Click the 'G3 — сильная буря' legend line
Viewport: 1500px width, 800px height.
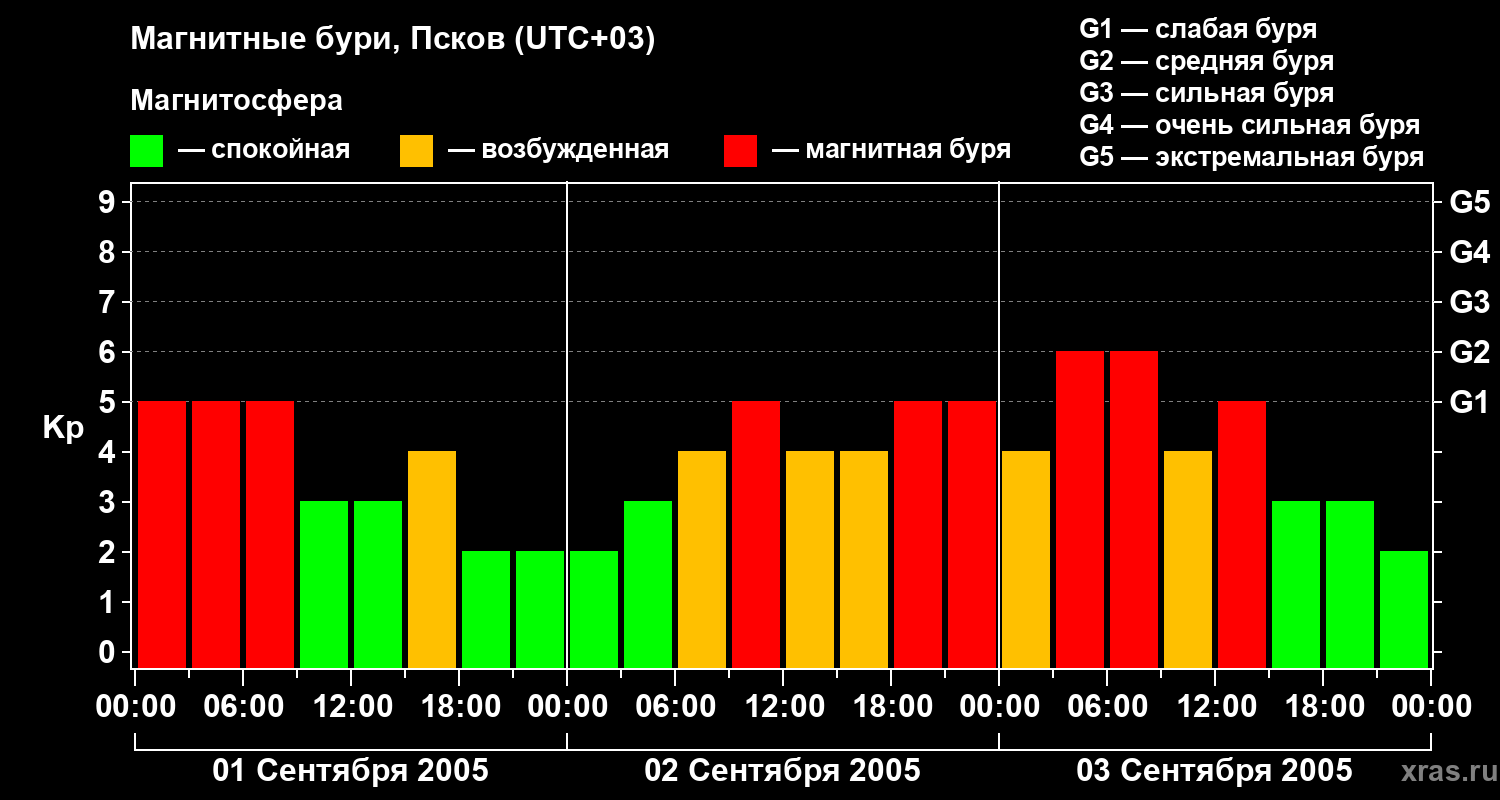(x=1206, y=93)
